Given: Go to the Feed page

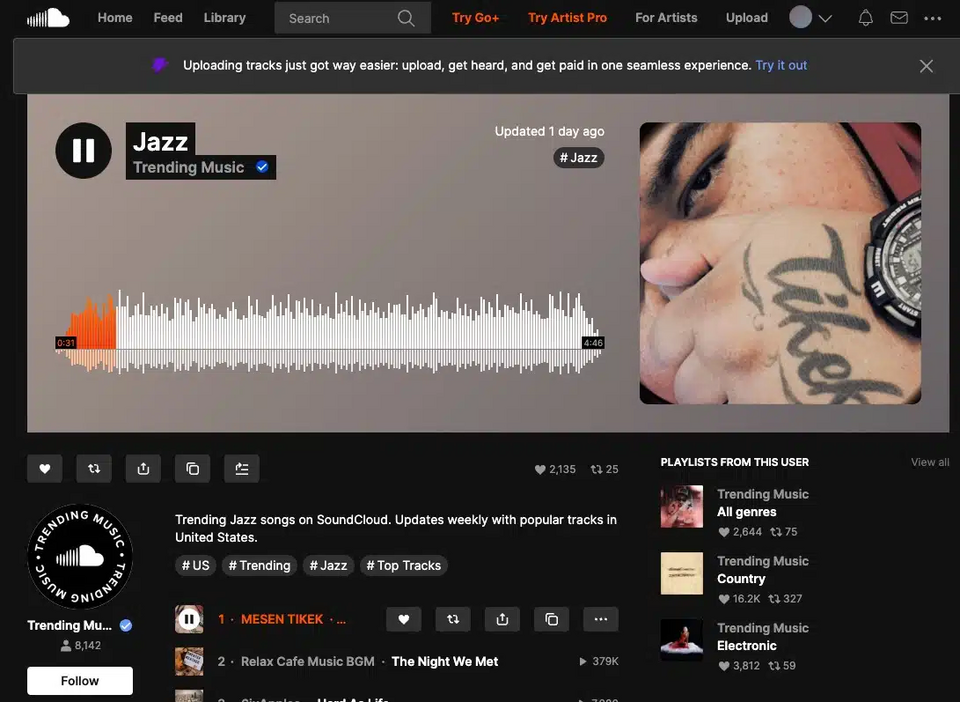Looking at the screenshot, I should coord(168,18).
